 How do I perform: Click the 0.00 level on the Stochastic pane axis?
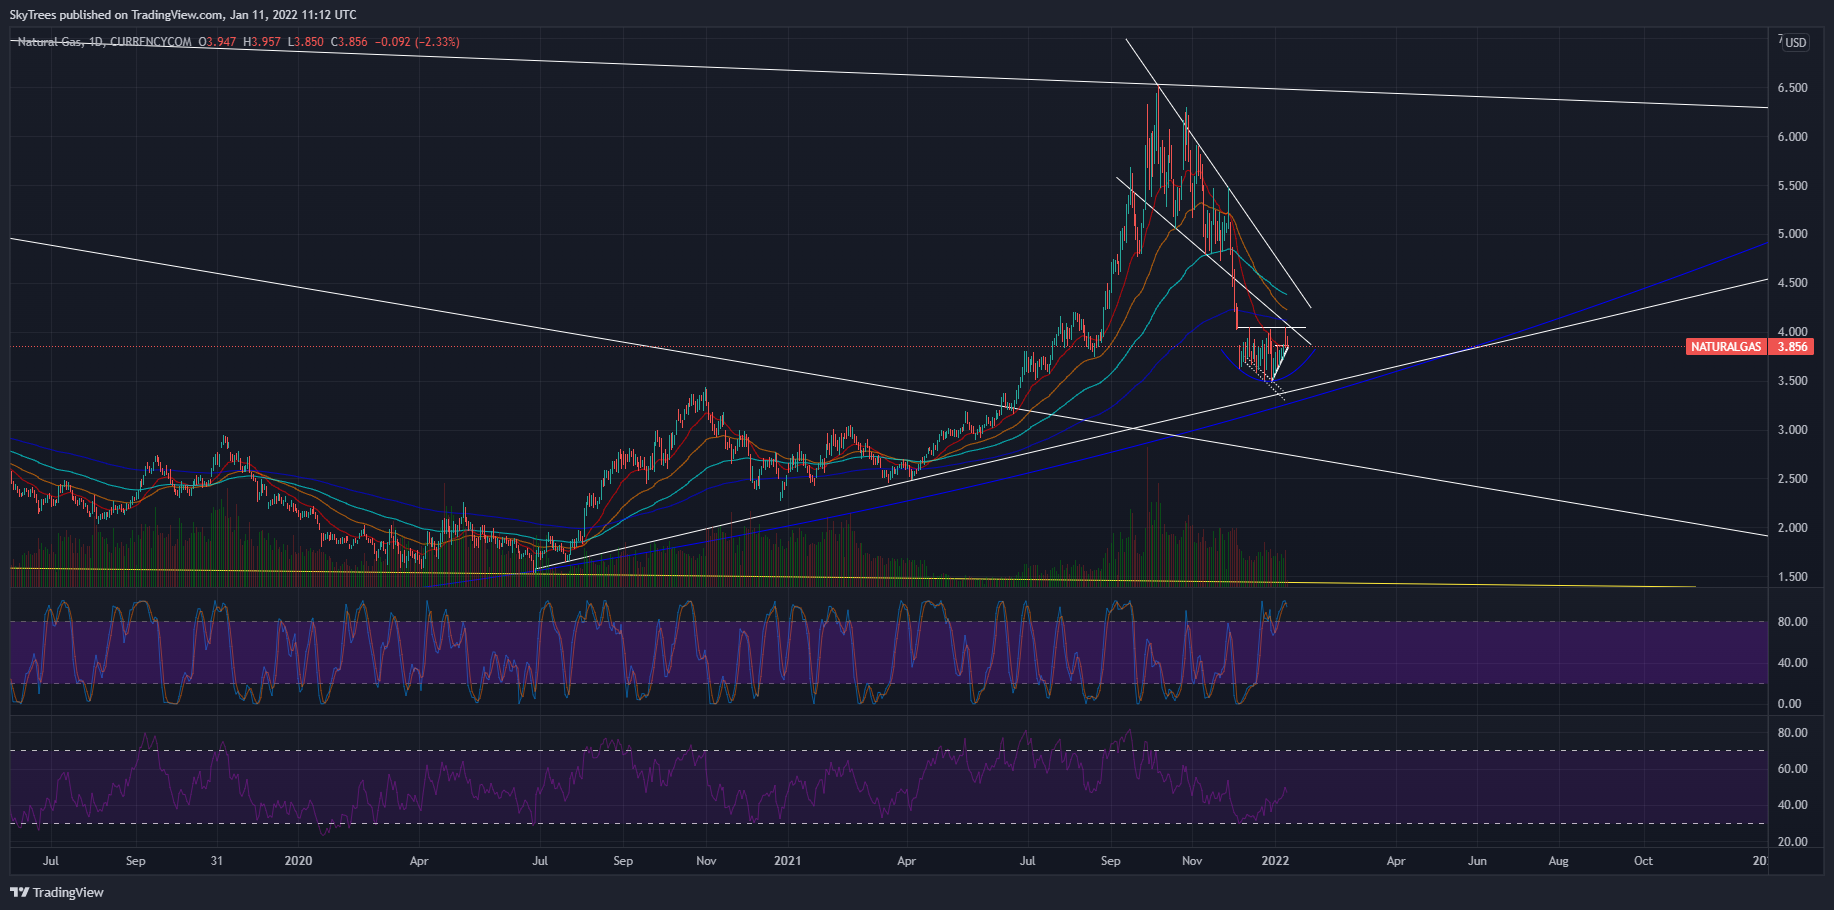click(x=1789, y=704)
